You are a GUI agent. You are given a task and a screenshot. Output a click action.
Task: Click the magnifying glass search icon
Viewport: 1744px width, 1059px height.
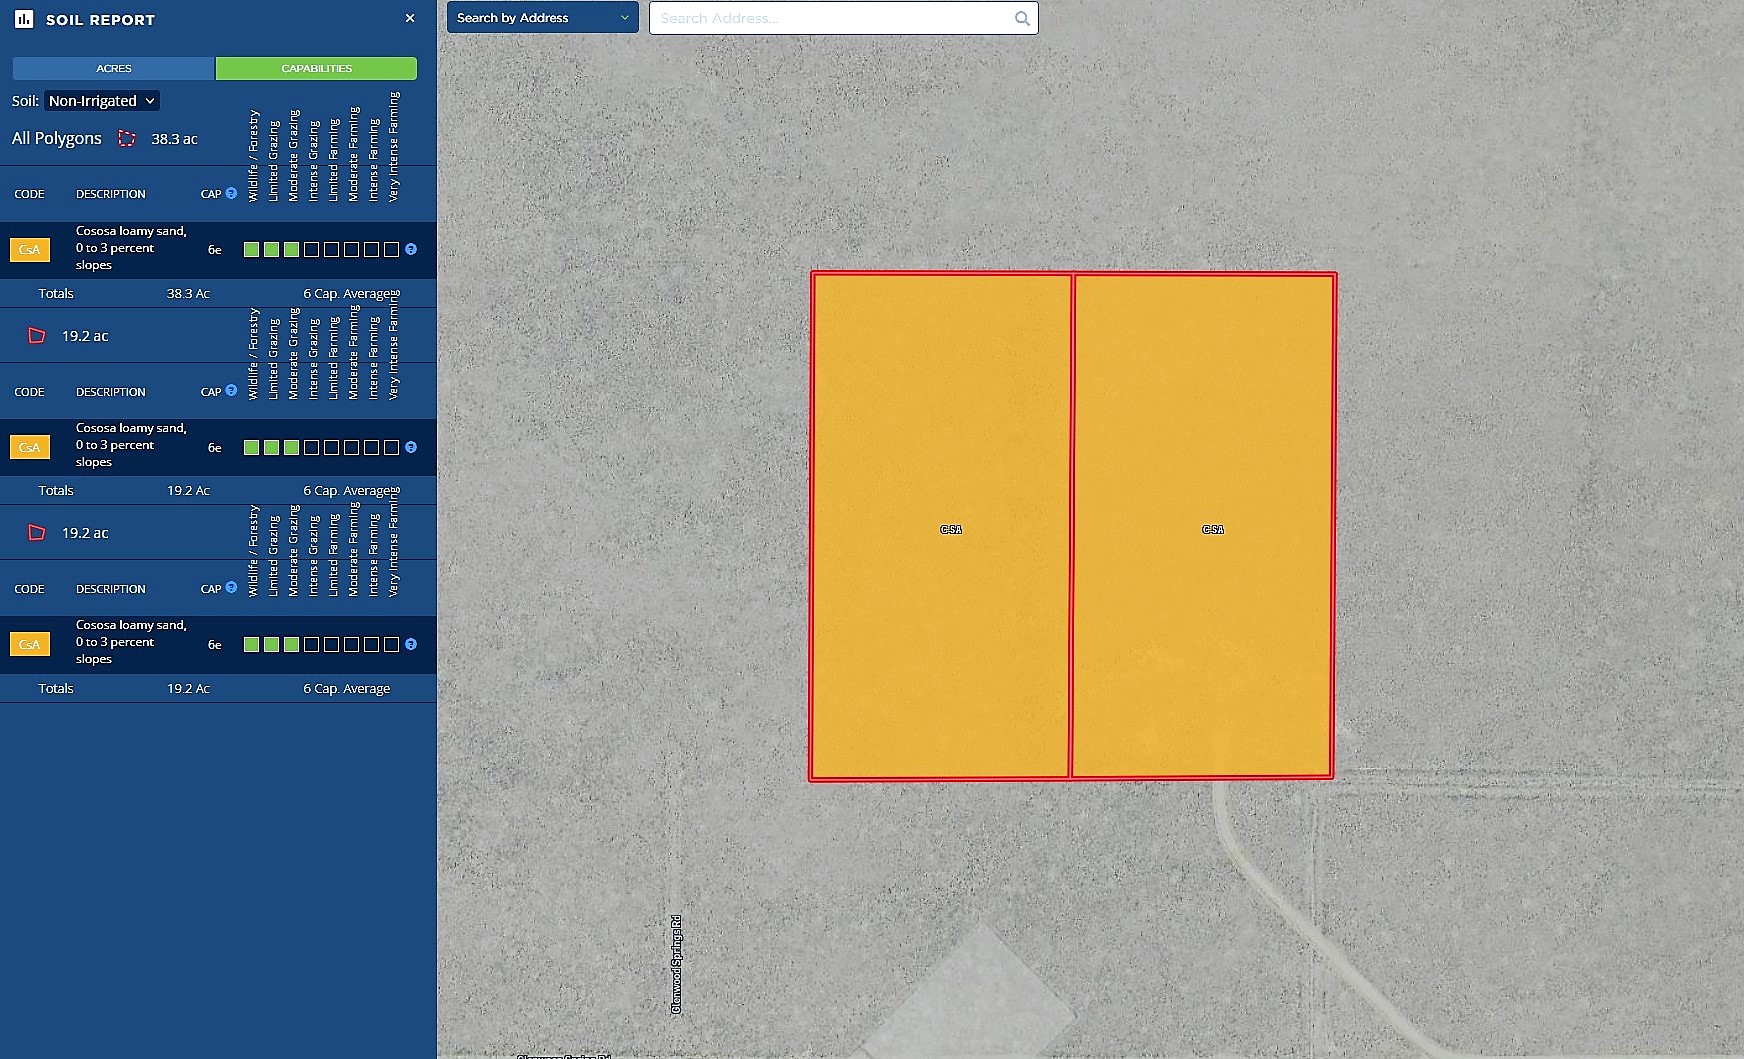tap(1022, 18)
